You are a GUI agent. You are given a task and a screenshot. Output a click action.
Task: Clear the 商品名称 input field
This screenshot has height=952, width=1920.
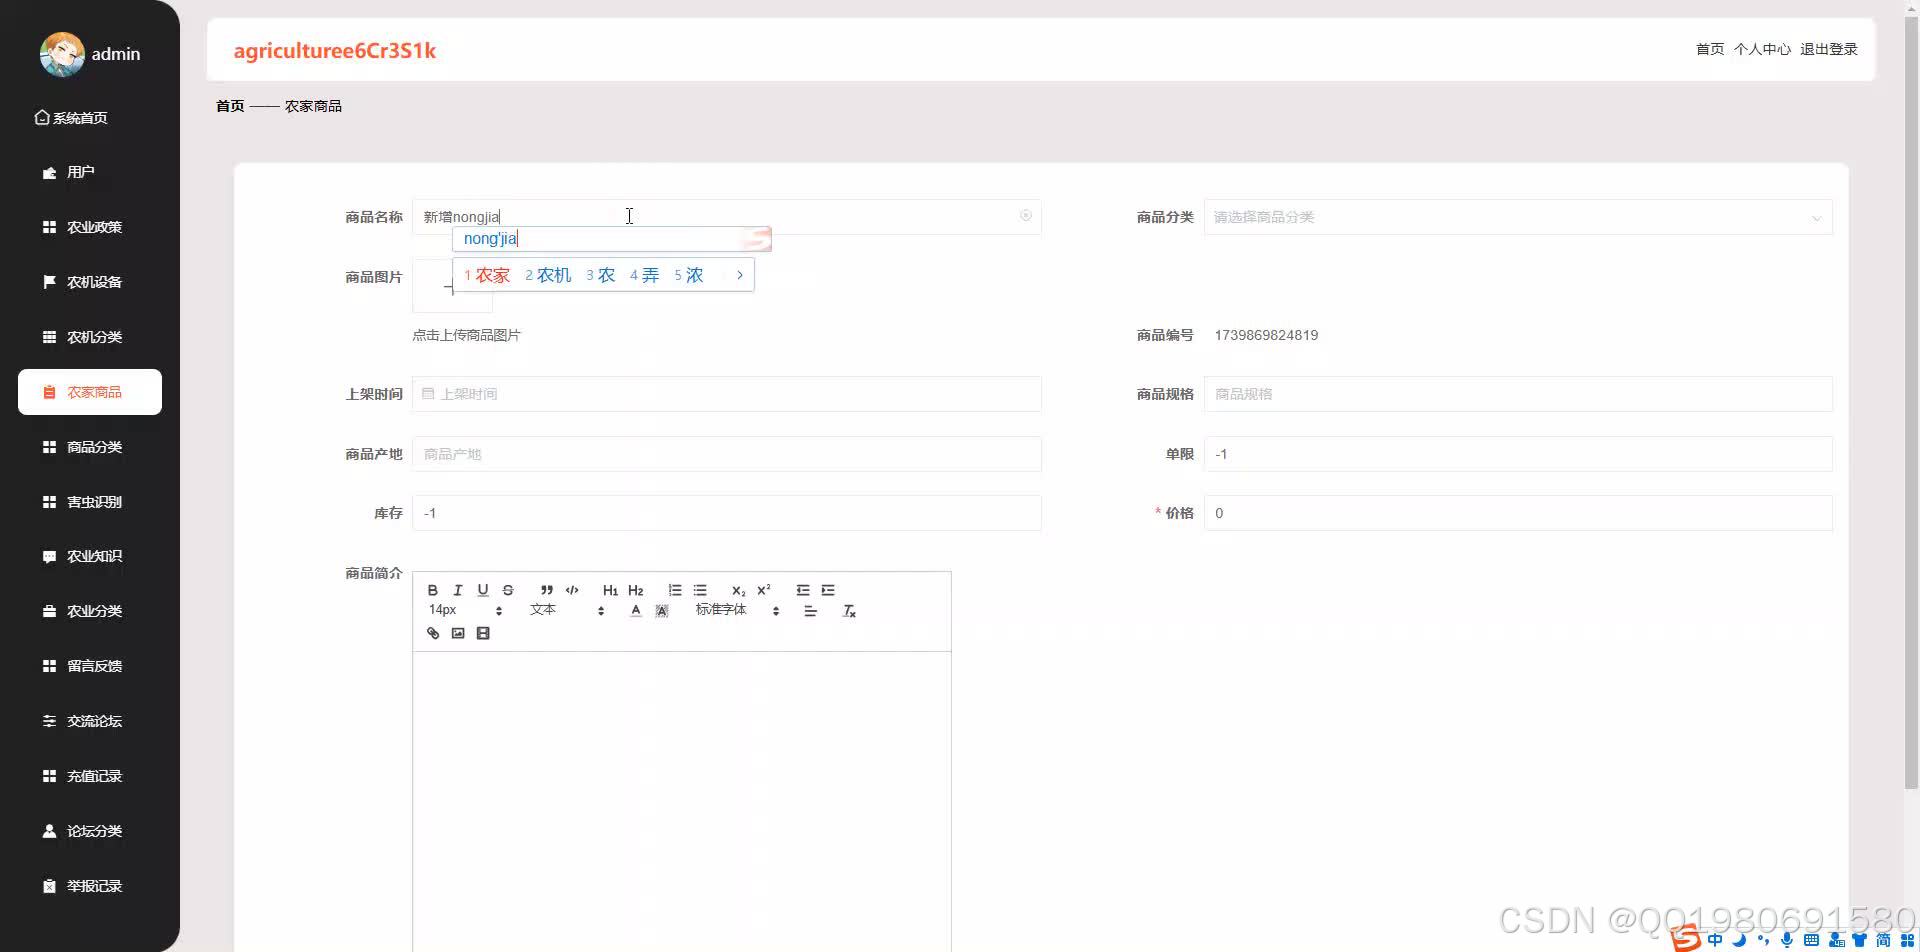pyautogui.click(x=1026, y=215)
